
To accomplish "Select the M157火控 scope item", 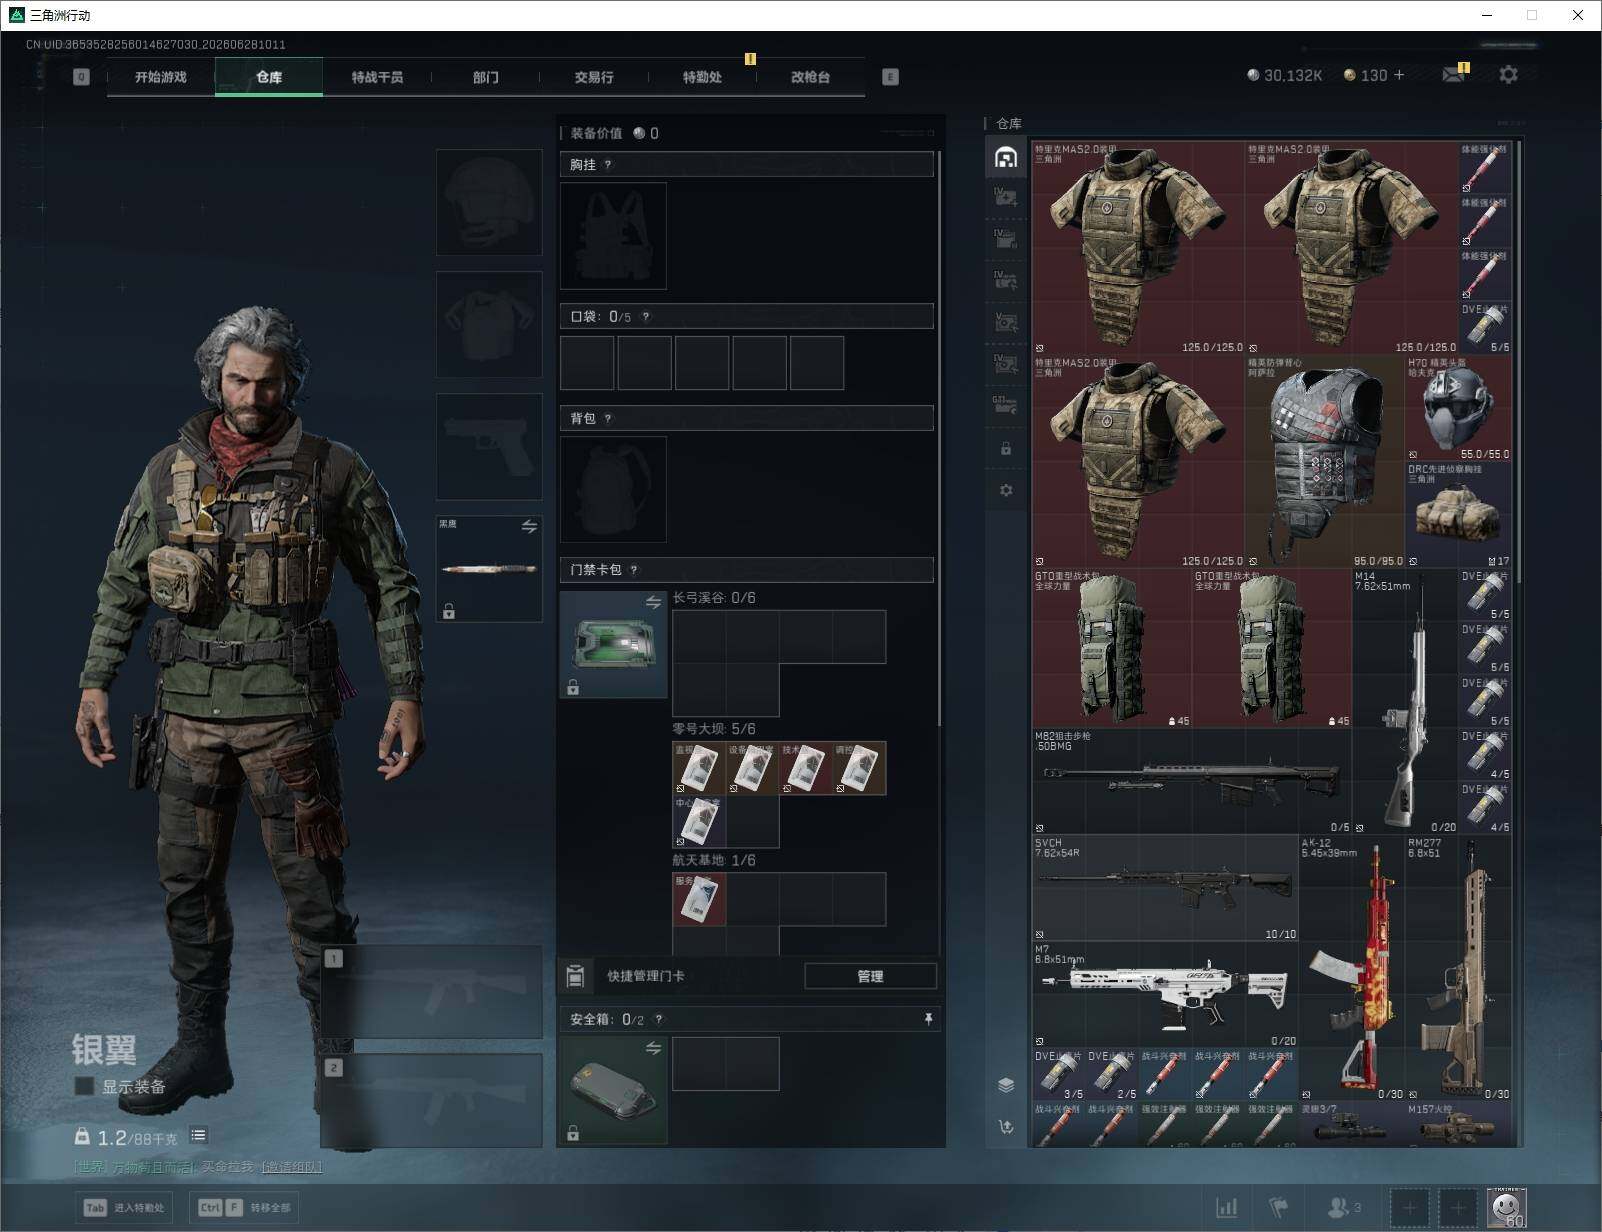I will [x=1459, y=1124].
